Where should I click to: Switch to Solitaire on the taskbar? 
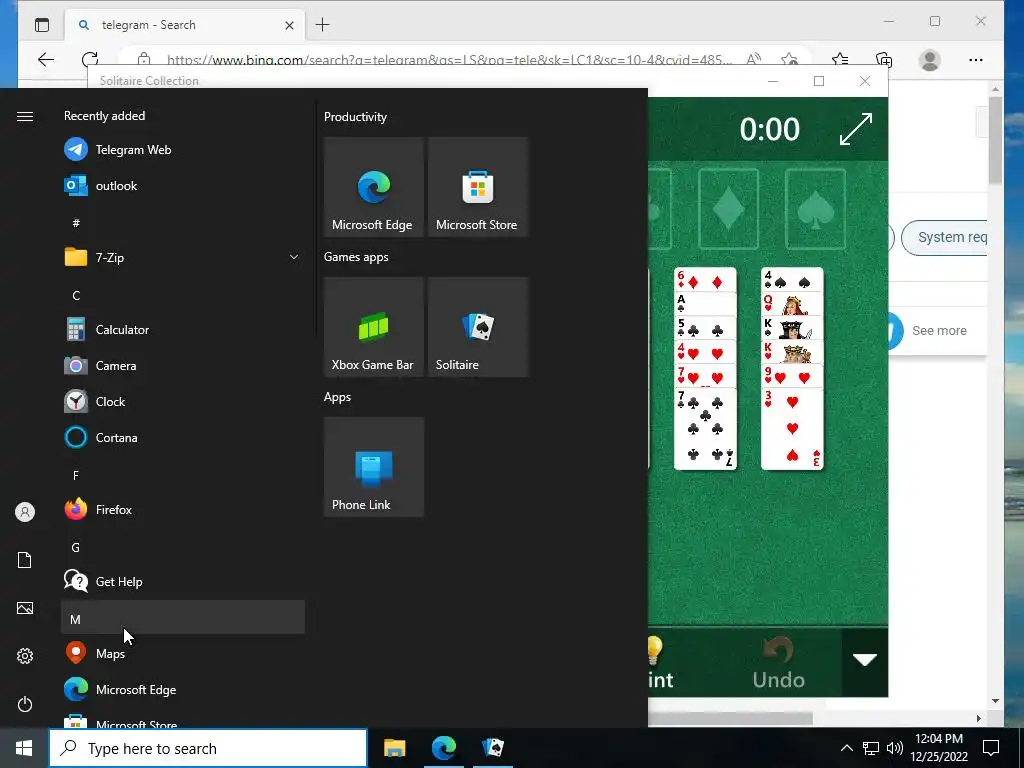pyautogui.click(x=493, y=748)
